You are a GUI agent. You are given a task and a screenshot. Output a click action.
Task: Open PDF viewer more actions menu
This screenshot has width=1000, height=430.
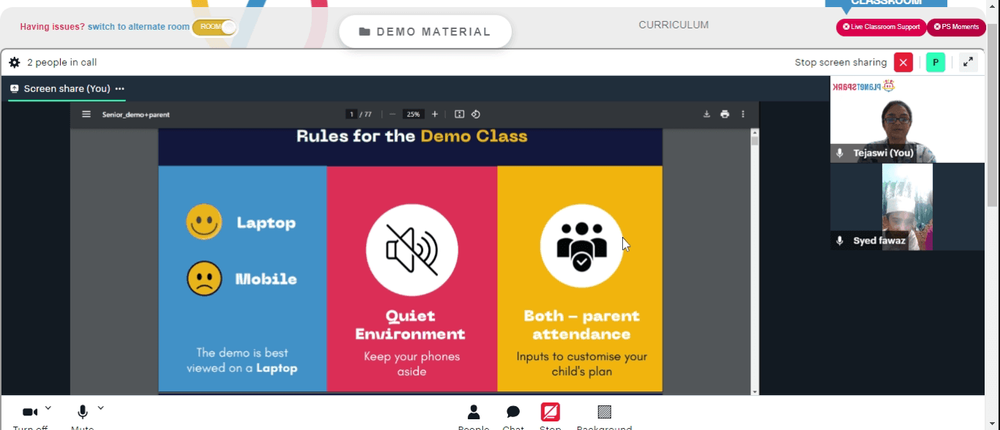[x=742, y=114]
